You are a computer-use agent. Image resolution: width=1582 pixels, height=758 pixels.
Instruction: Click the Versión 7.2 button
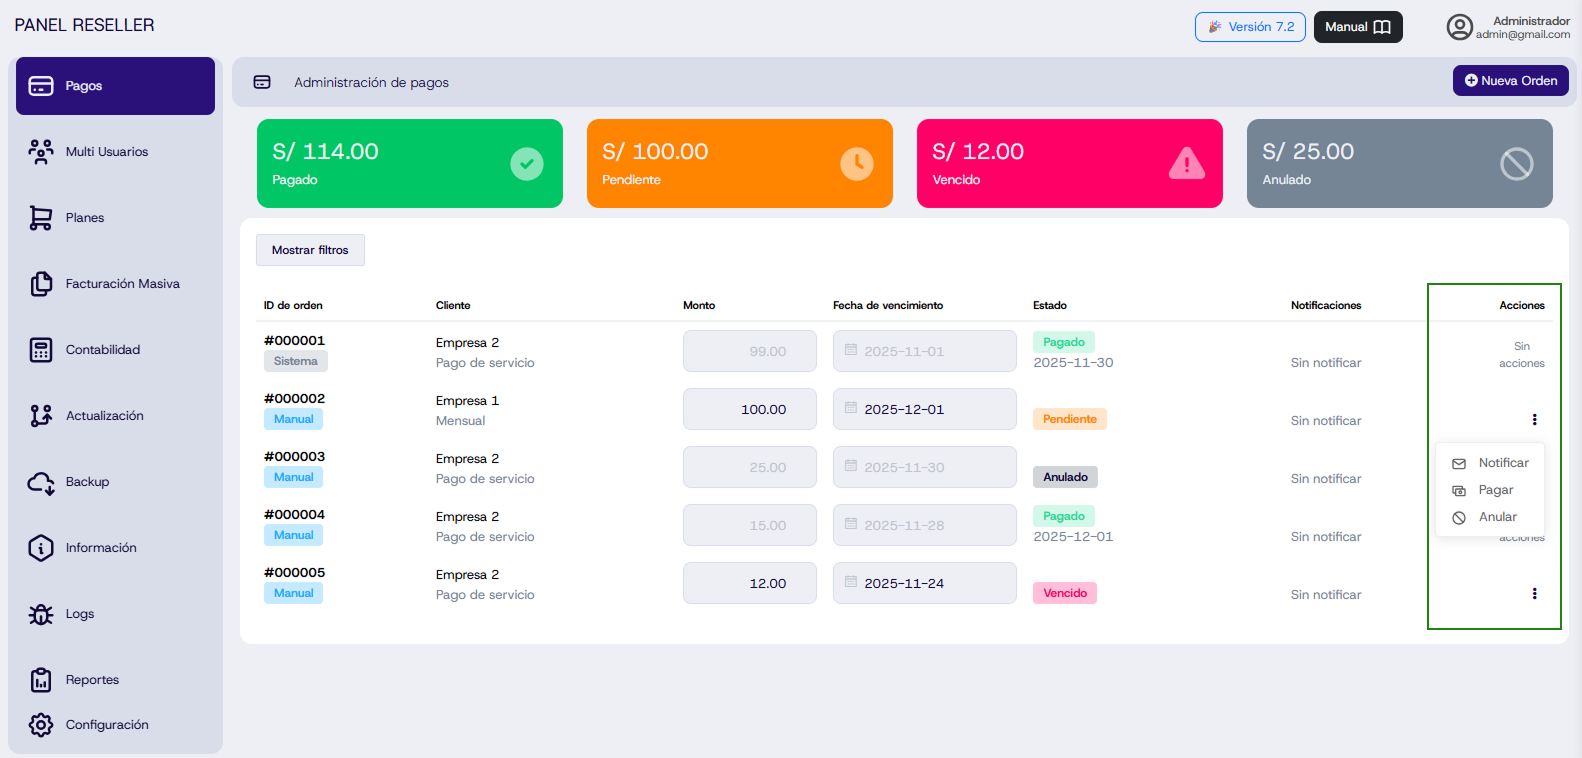(1250, 27)
